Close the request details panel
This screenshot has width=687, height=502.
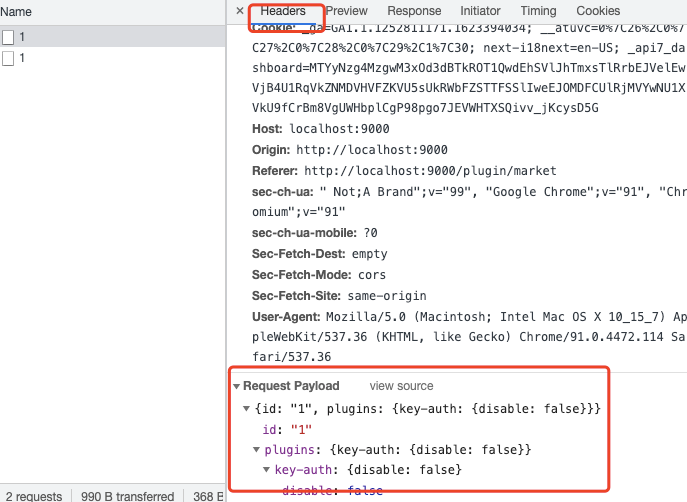[239, 11]
